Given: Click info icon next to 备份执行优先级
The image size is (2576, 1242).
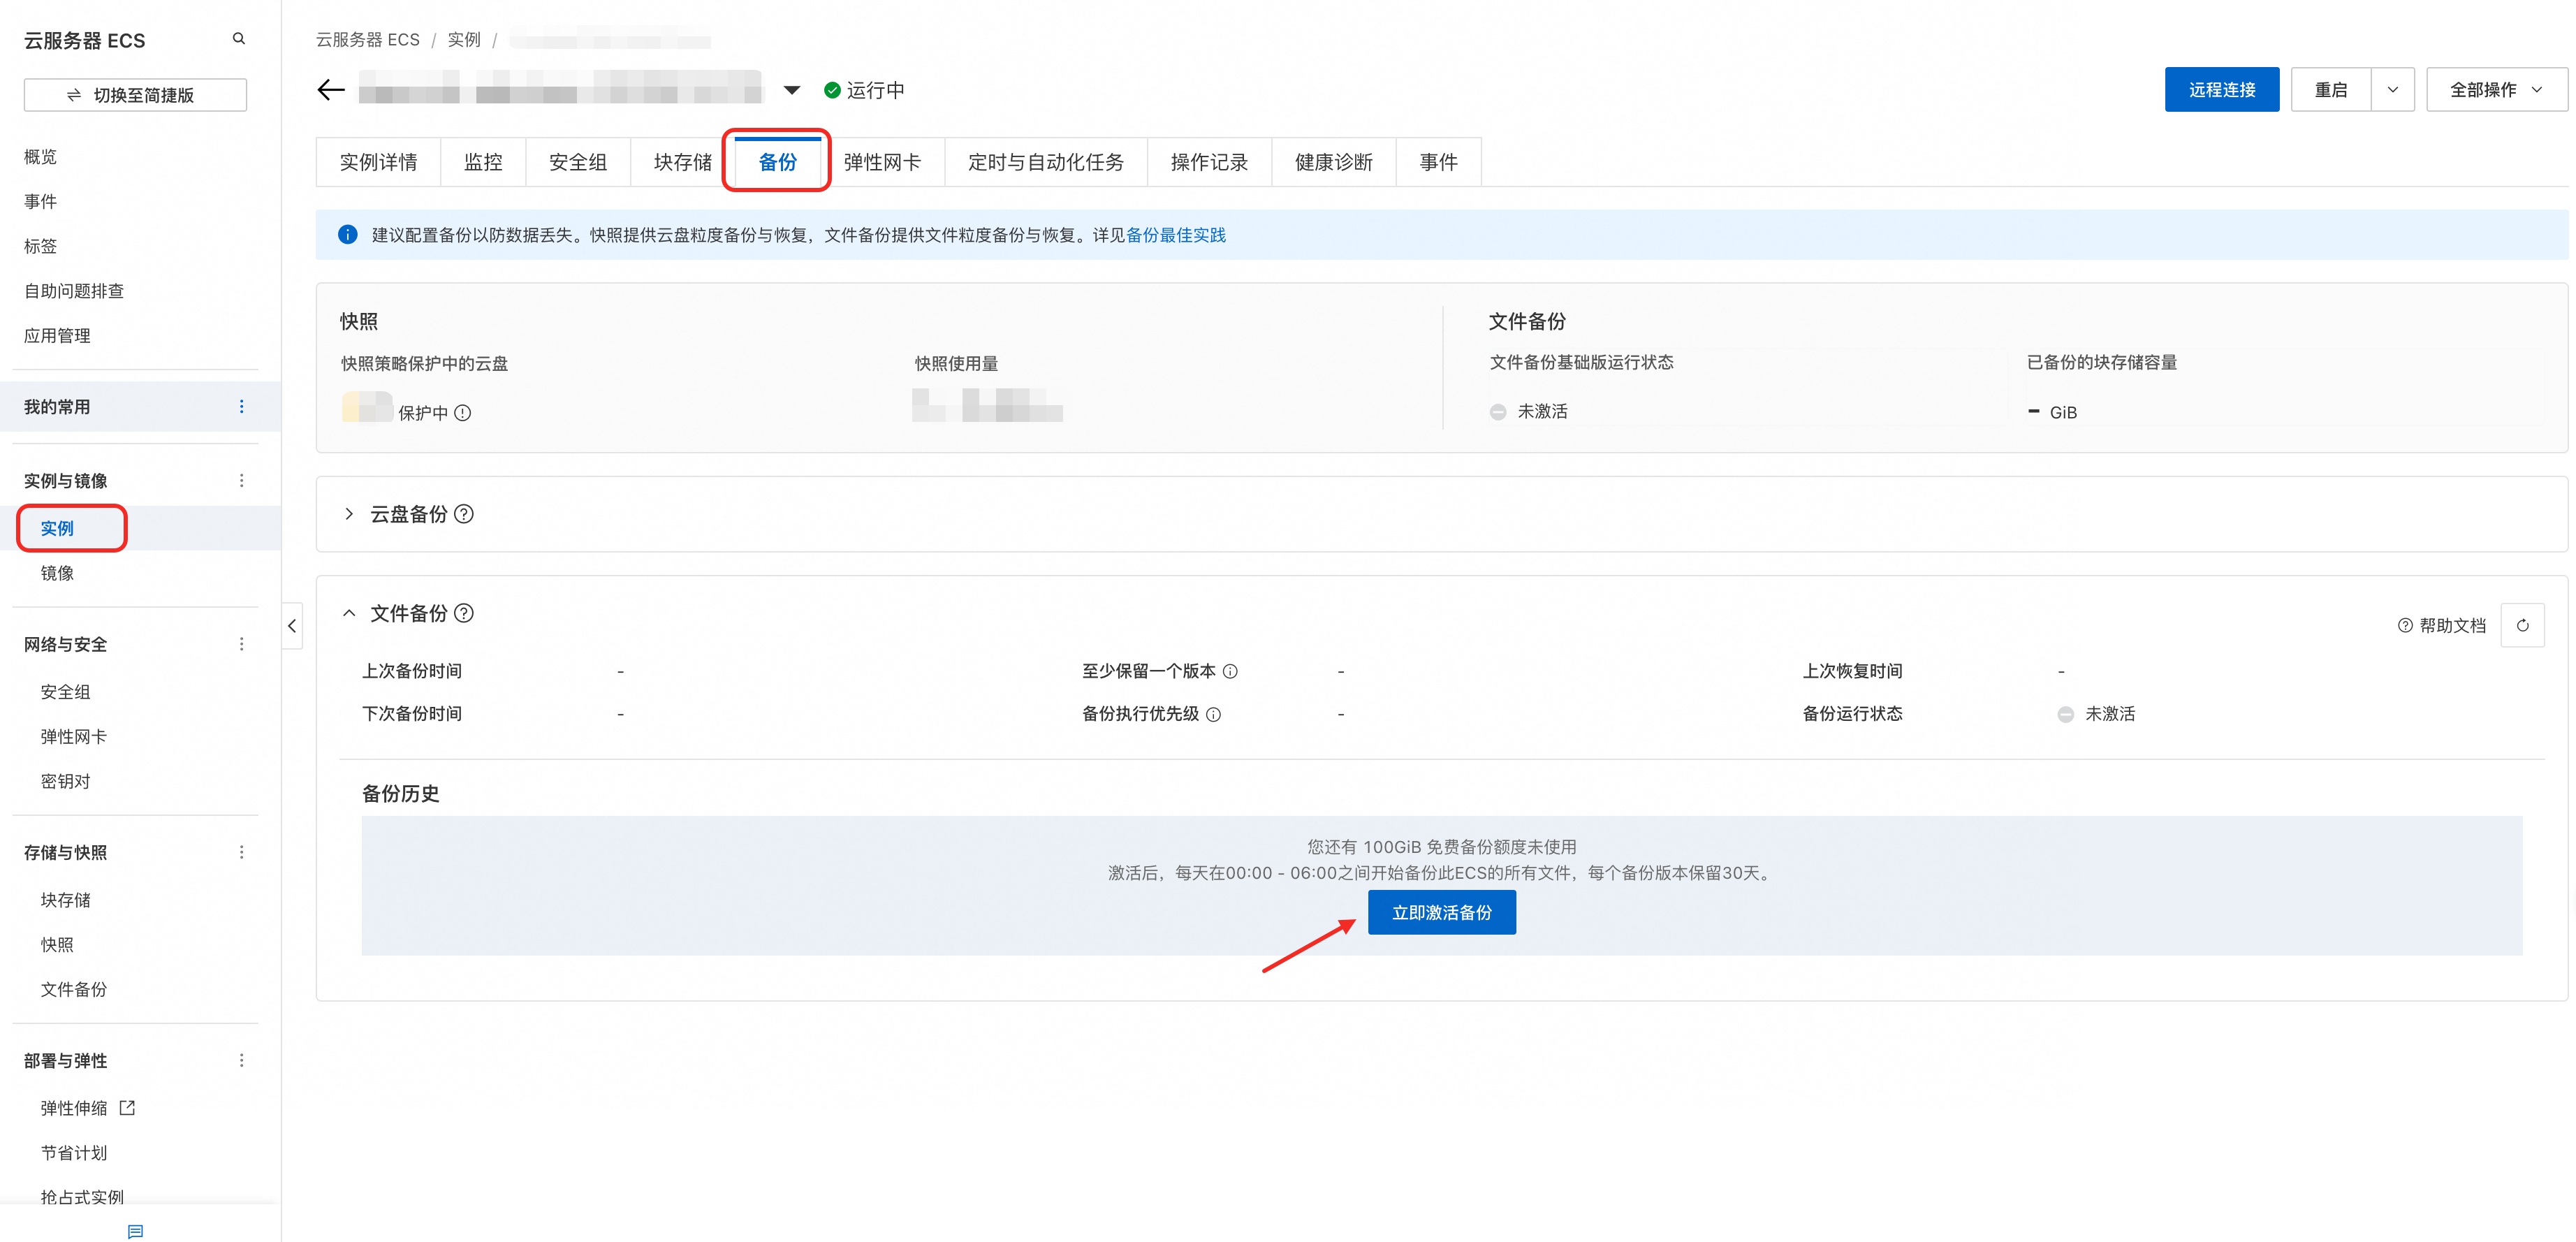Looking at the screenshot, I should coord(1213,714).
